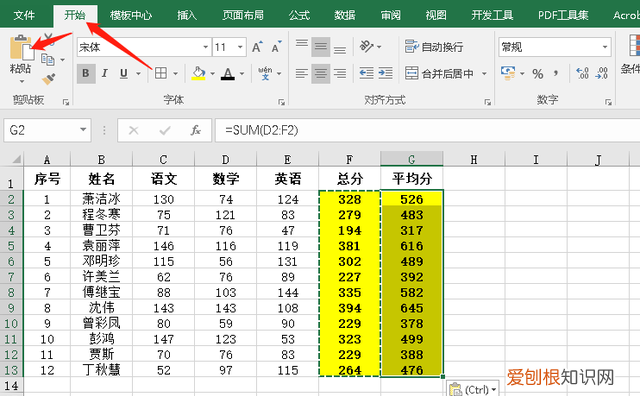Expand the 粘贴 paste options arrow

pyautogui.click(x=22, y=81)
